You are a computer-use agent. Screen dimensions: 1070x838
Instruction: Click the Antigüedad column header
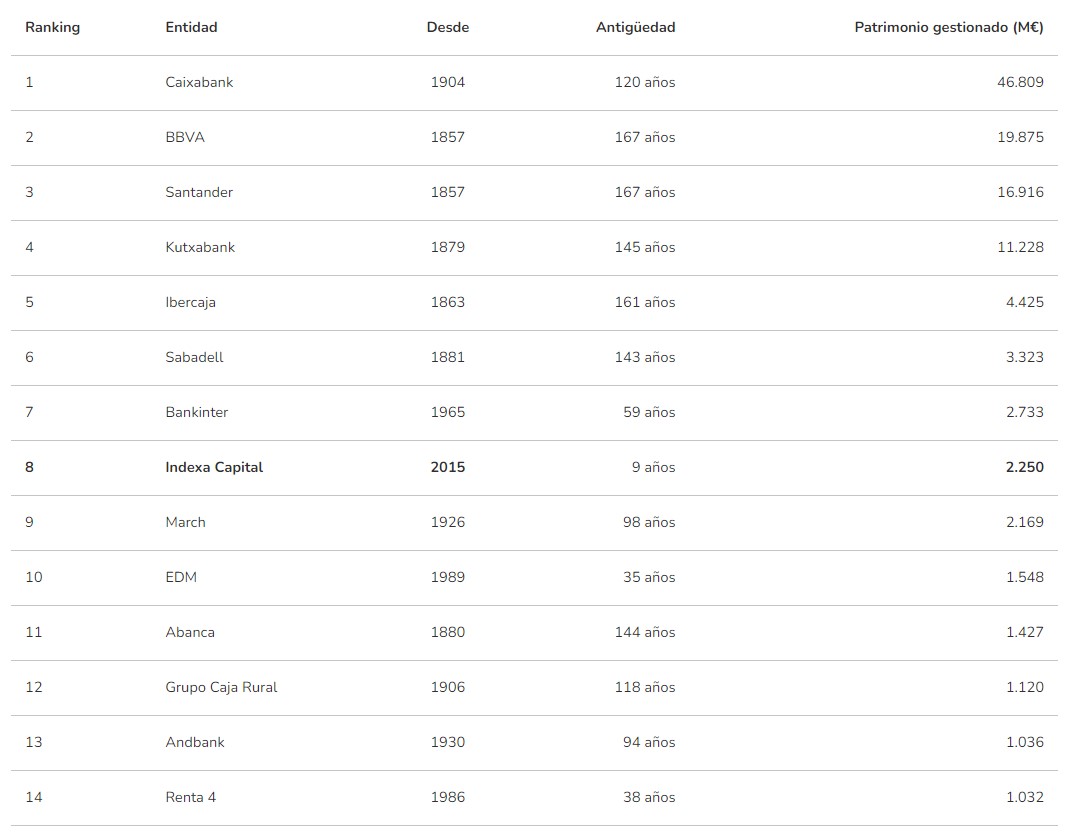point(635,27)
